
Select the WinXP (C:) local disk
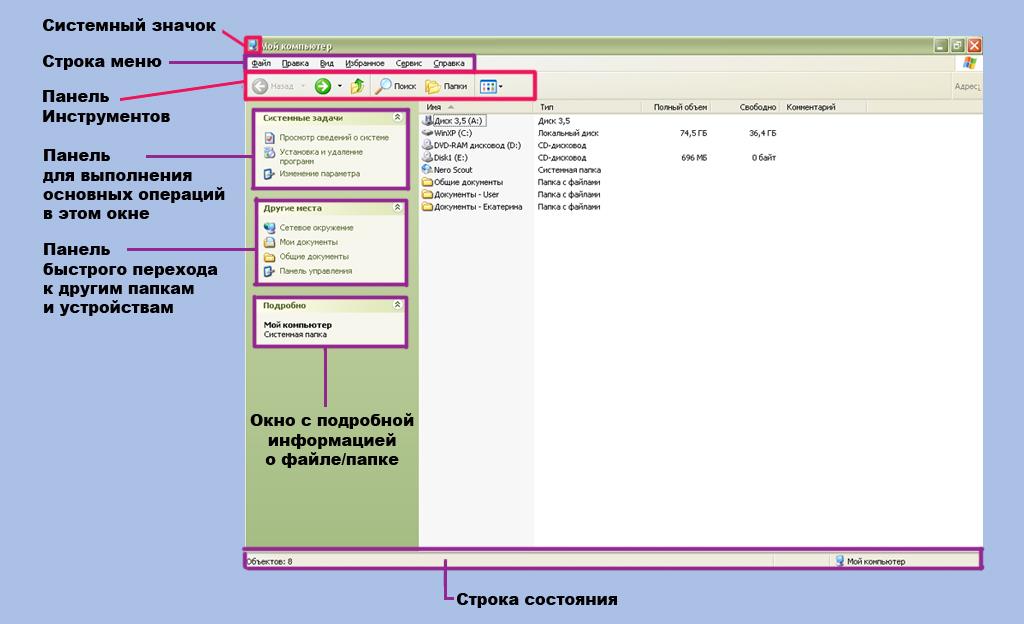(x=452, y=133)
